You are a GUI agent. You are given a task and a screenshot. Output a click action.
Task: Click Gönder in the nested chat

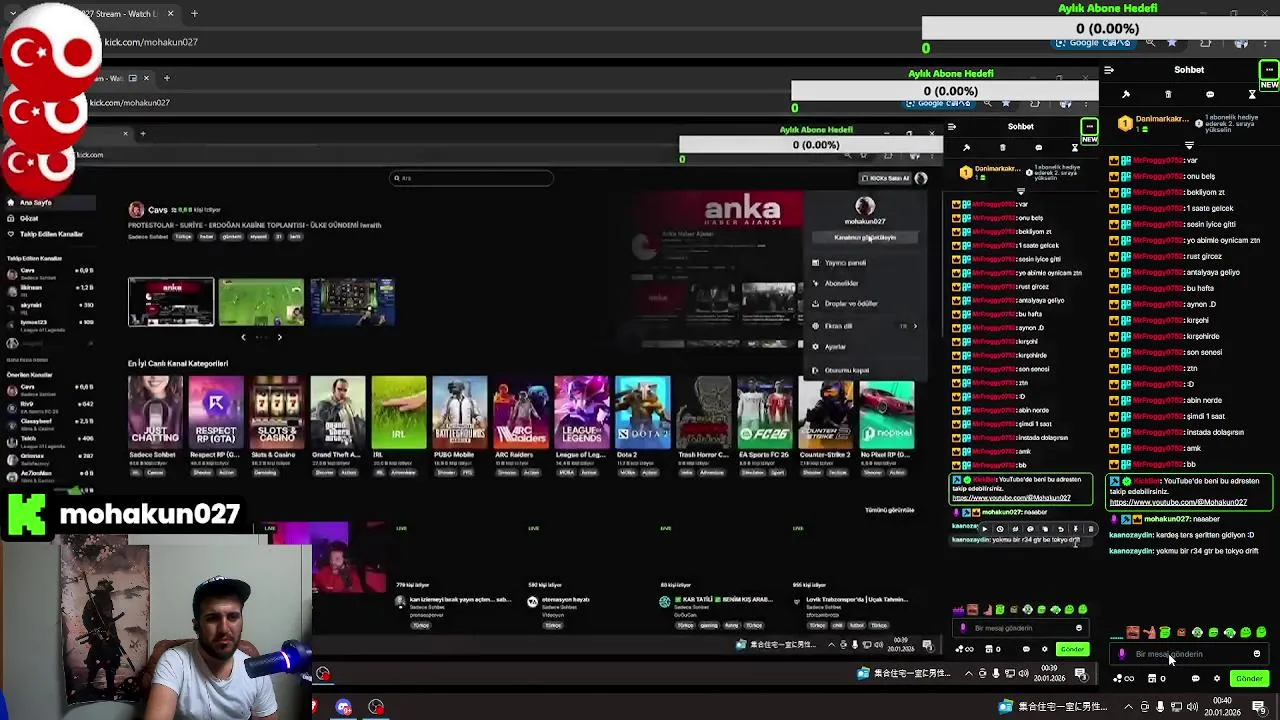[x=1072, y=650]
